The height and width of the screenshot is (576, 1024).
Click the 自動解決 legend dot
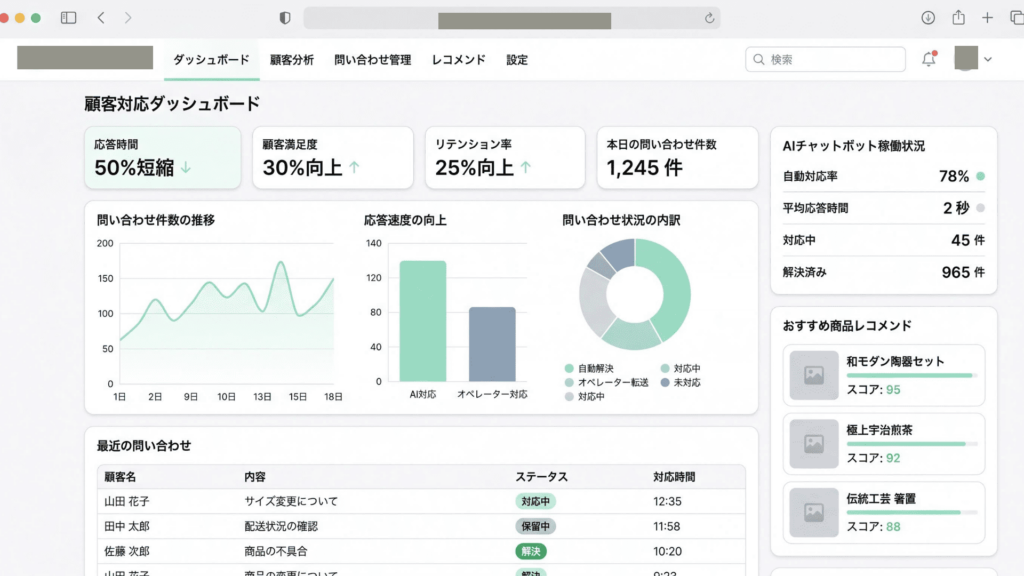point(569,368)
